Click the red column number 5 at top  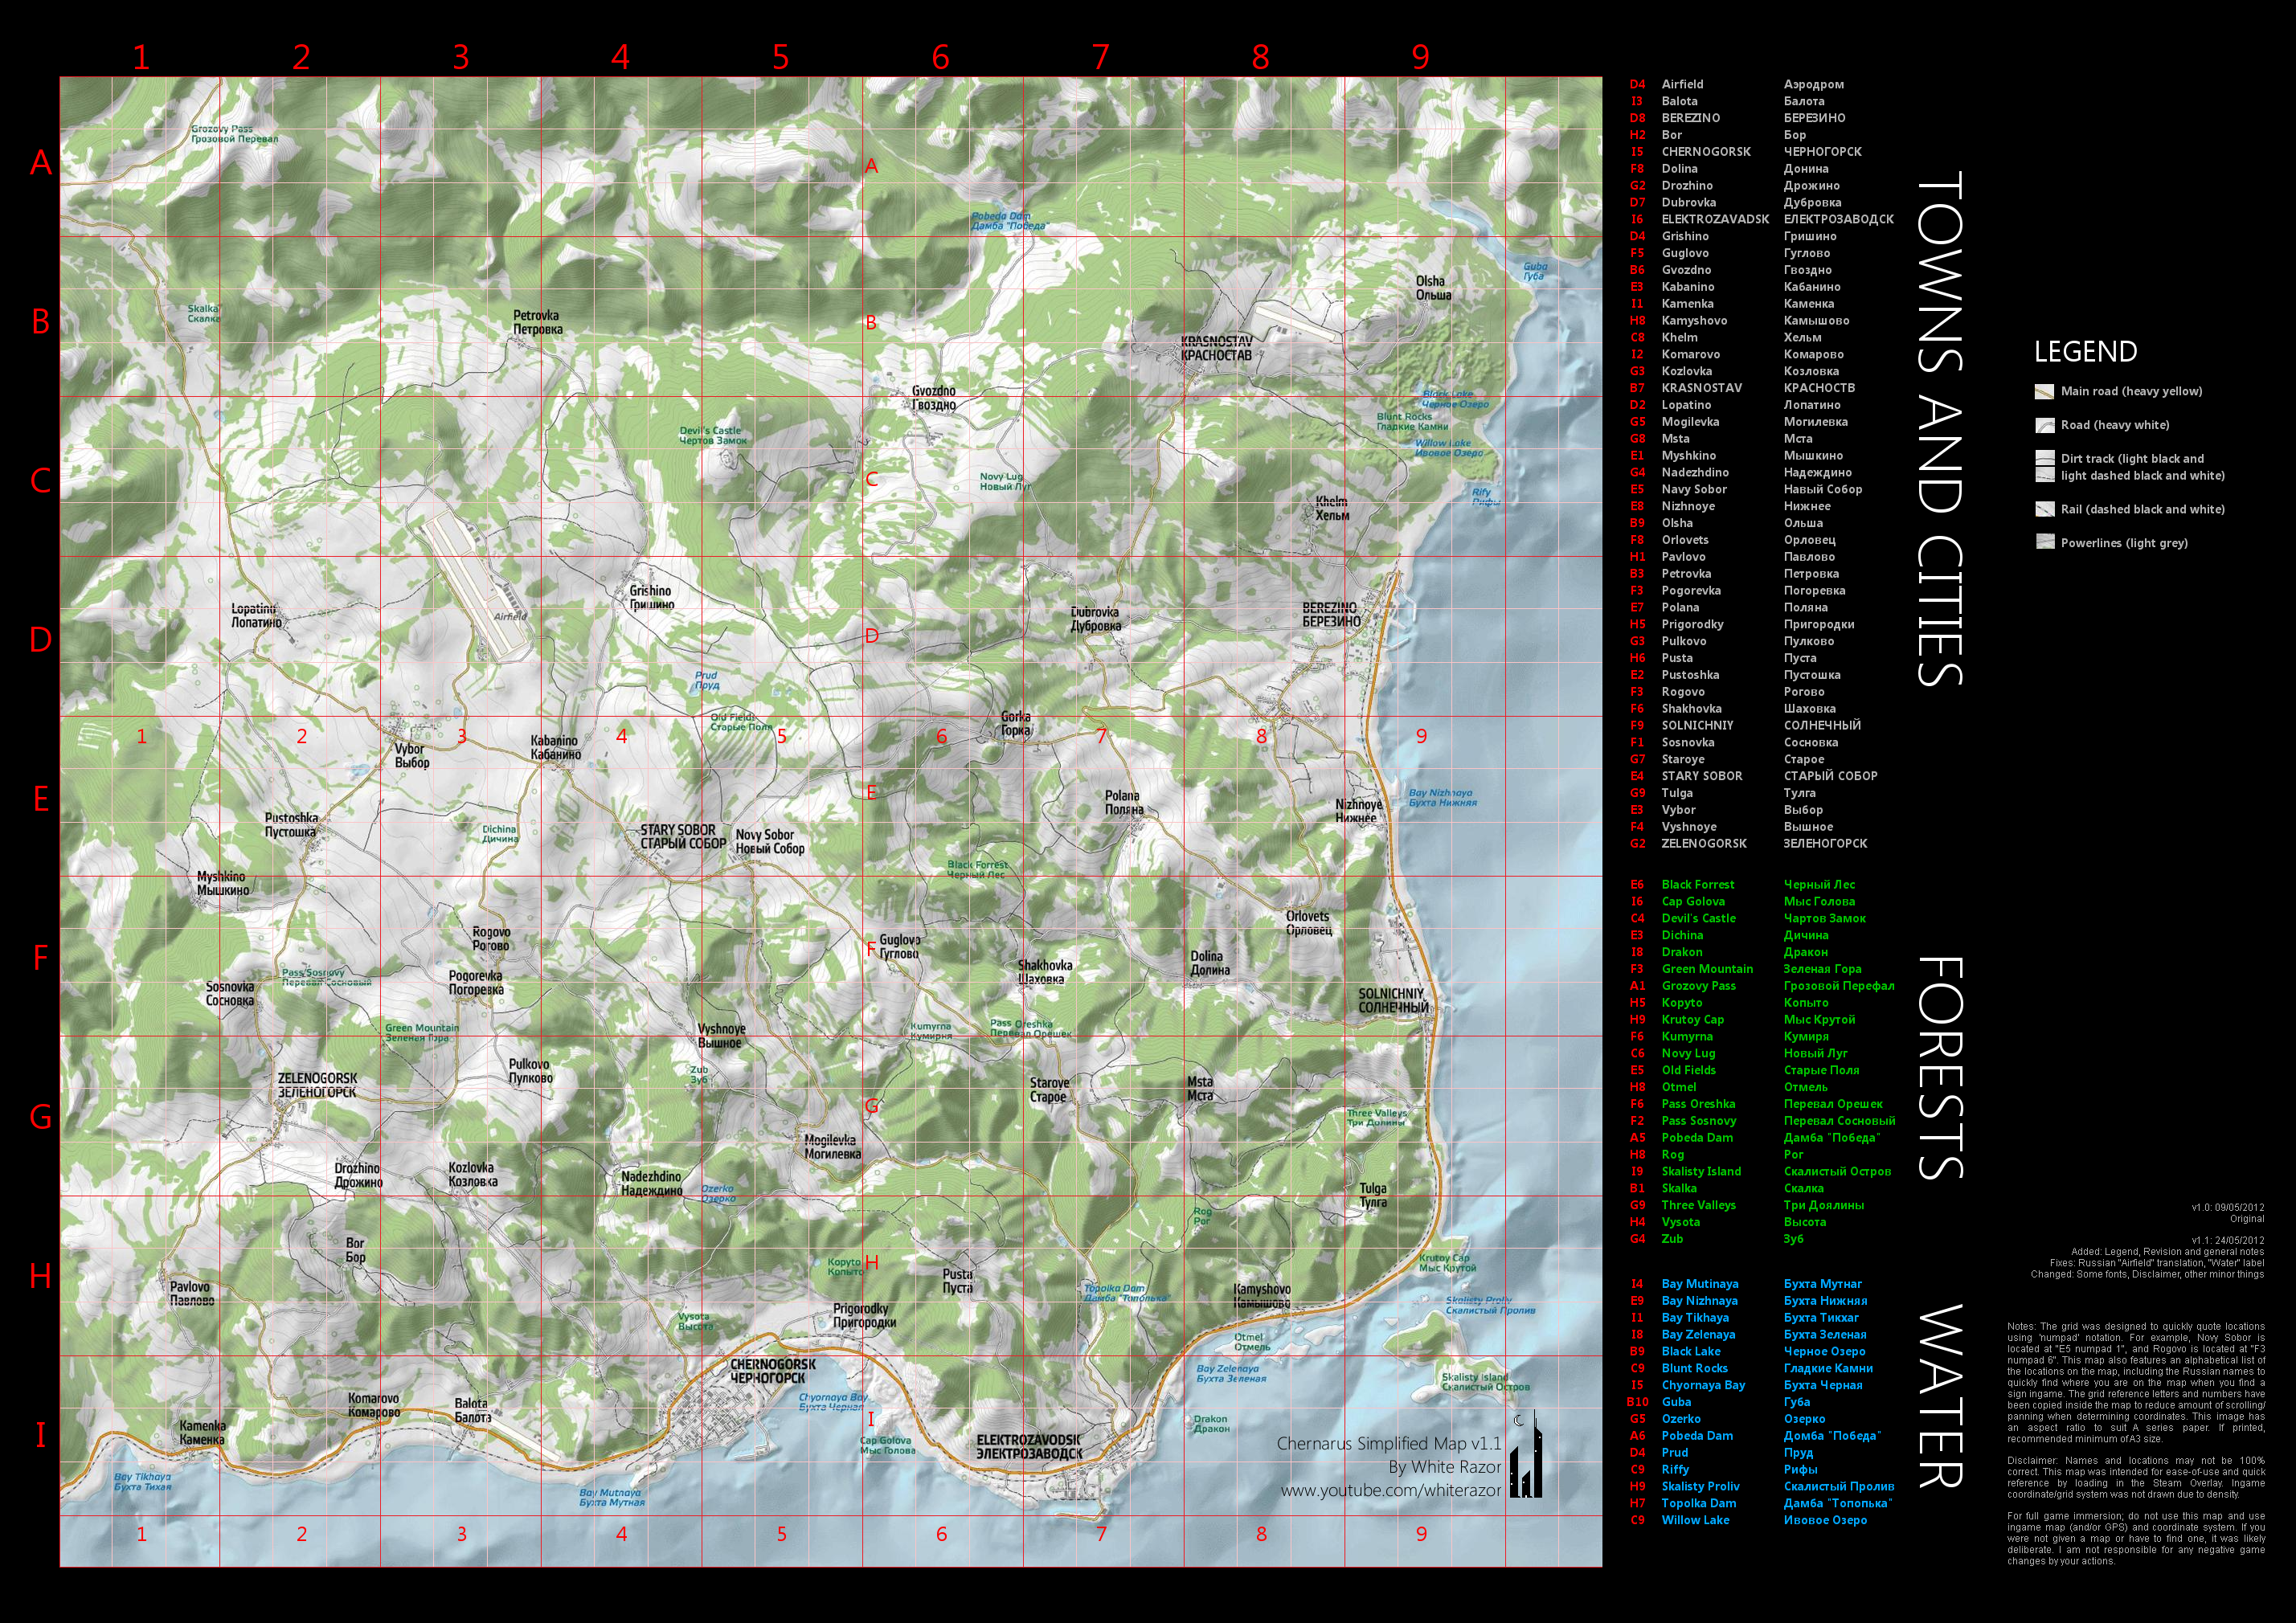coord(780,57)
